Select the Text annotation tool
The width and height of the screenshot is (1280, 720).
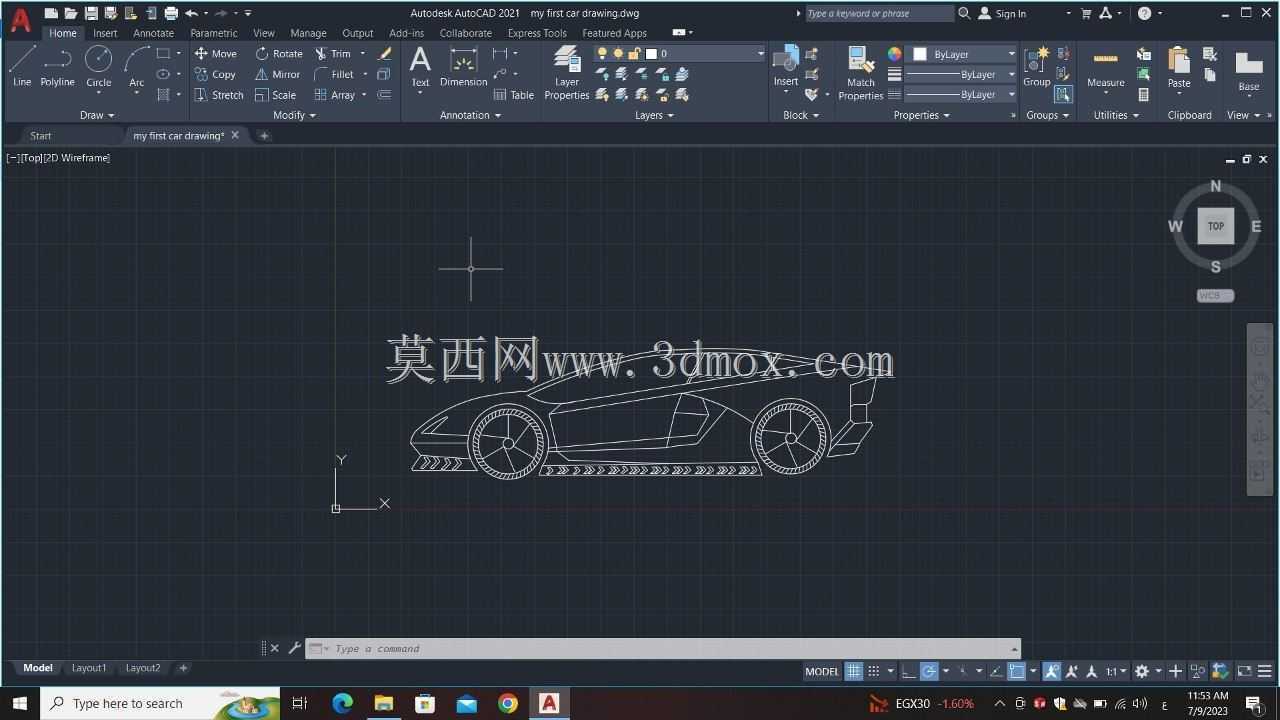[420, 66]
